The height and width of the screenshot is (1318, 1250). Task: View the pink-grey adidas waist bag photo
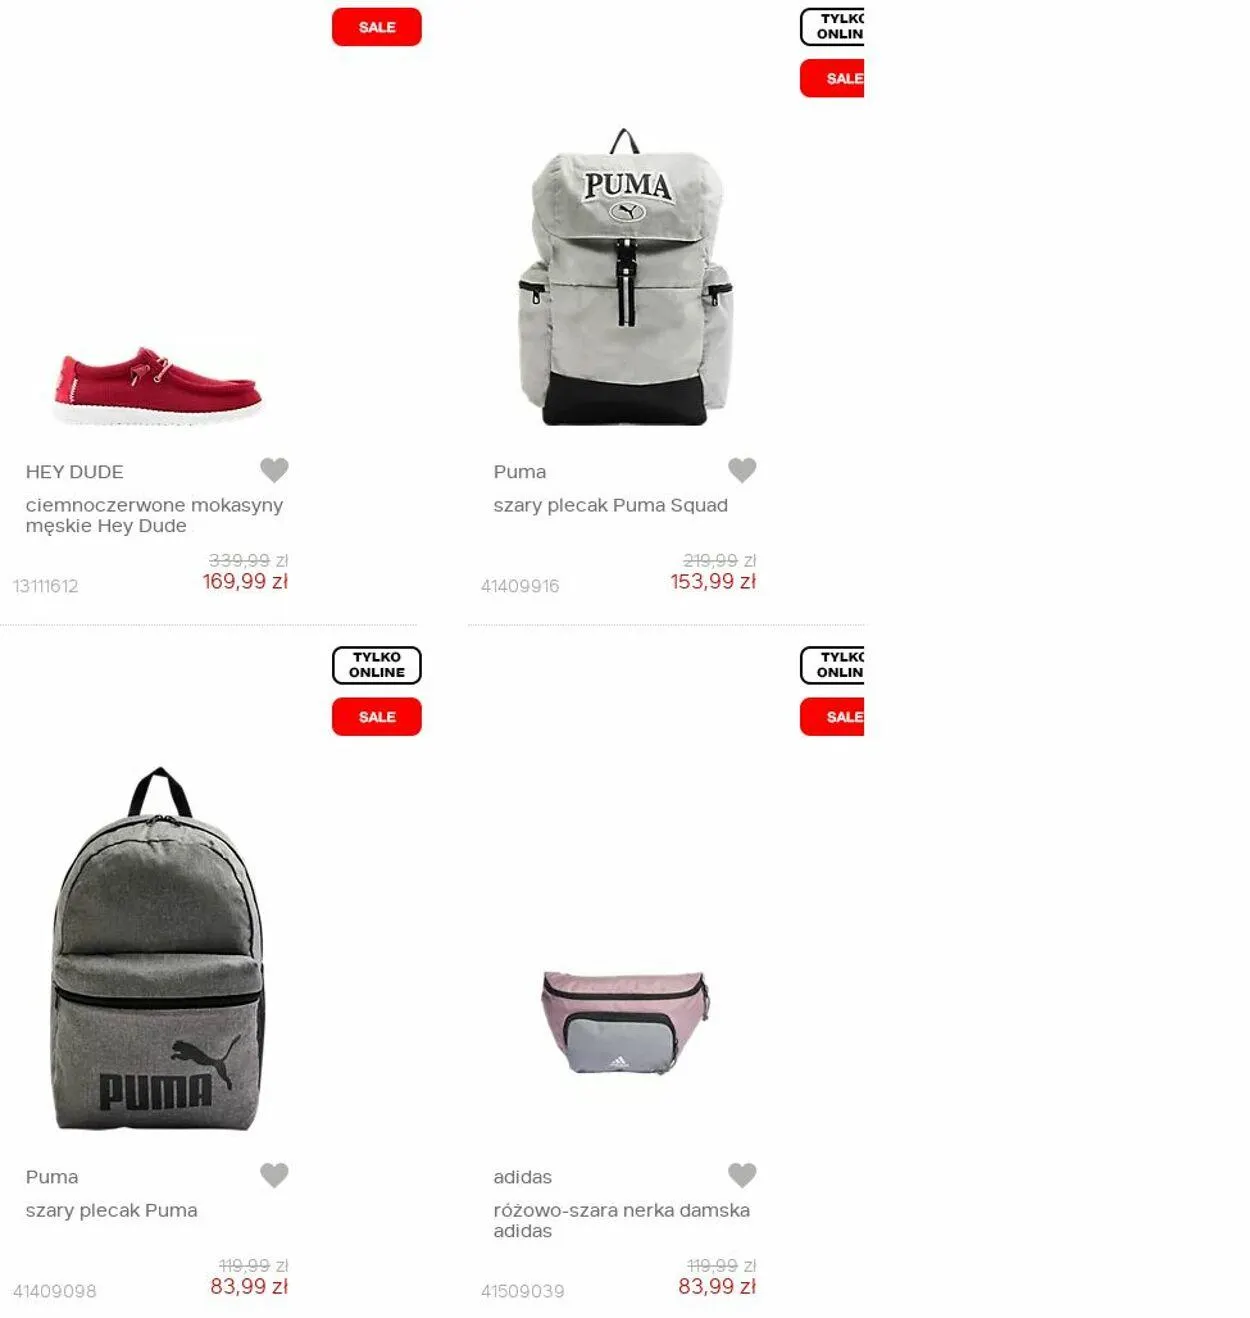pyautogui.click(x=626, y=1022)
